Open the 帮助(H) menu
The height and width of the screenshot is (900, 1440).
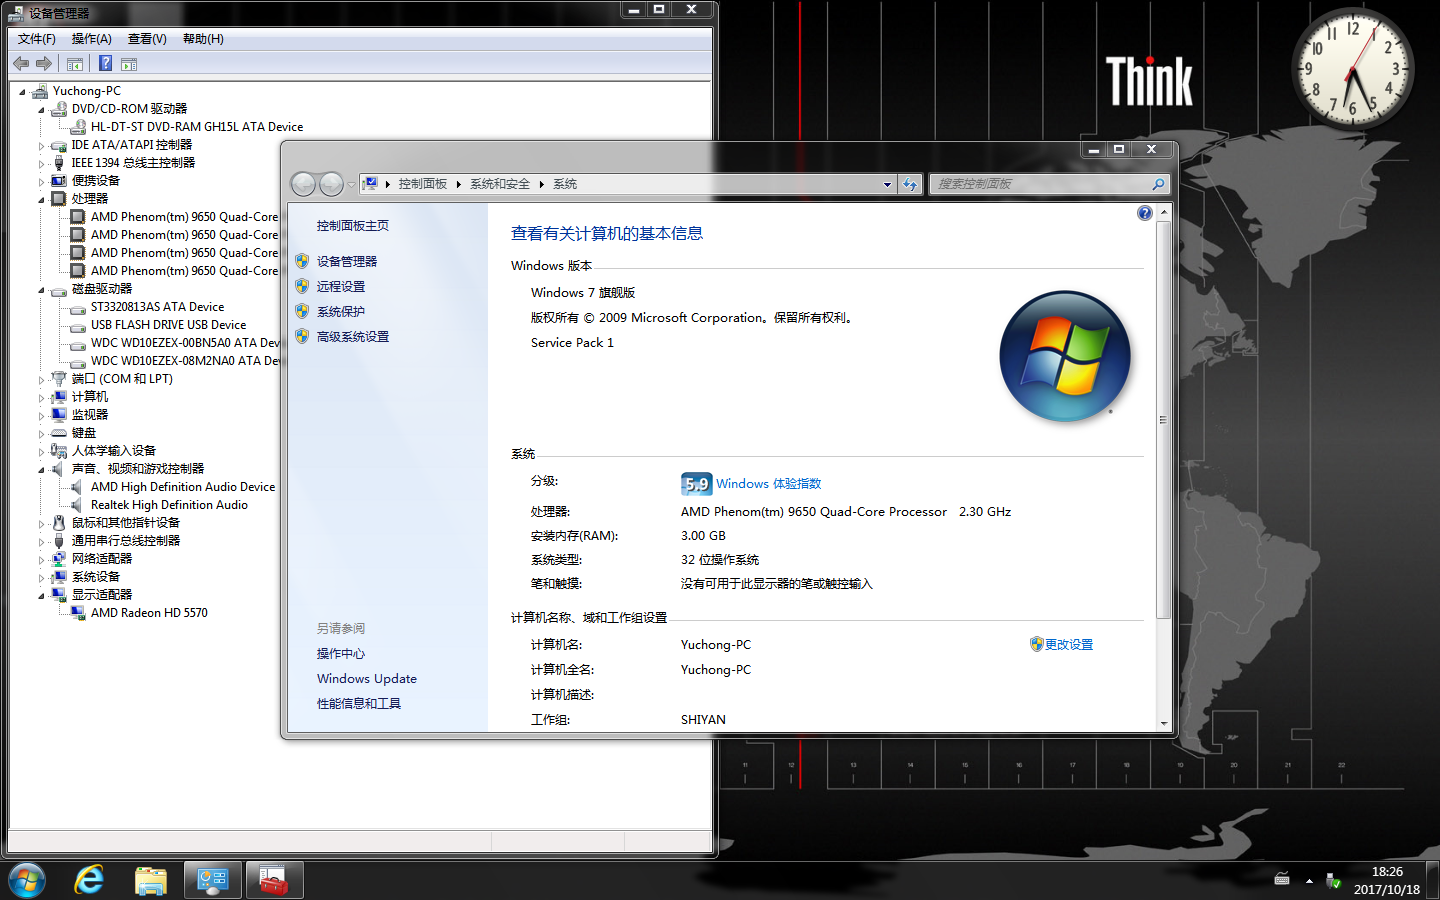[x=203, y=39]
